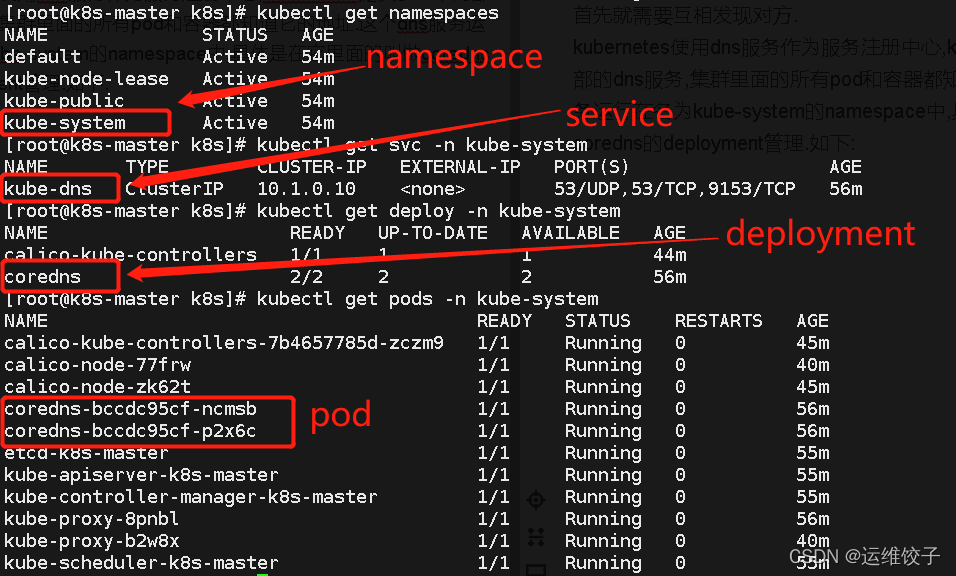956x576 pixels.
Task: Click the '<none>' external IP value
Action: pyautogui.click(x=433, y=189)
